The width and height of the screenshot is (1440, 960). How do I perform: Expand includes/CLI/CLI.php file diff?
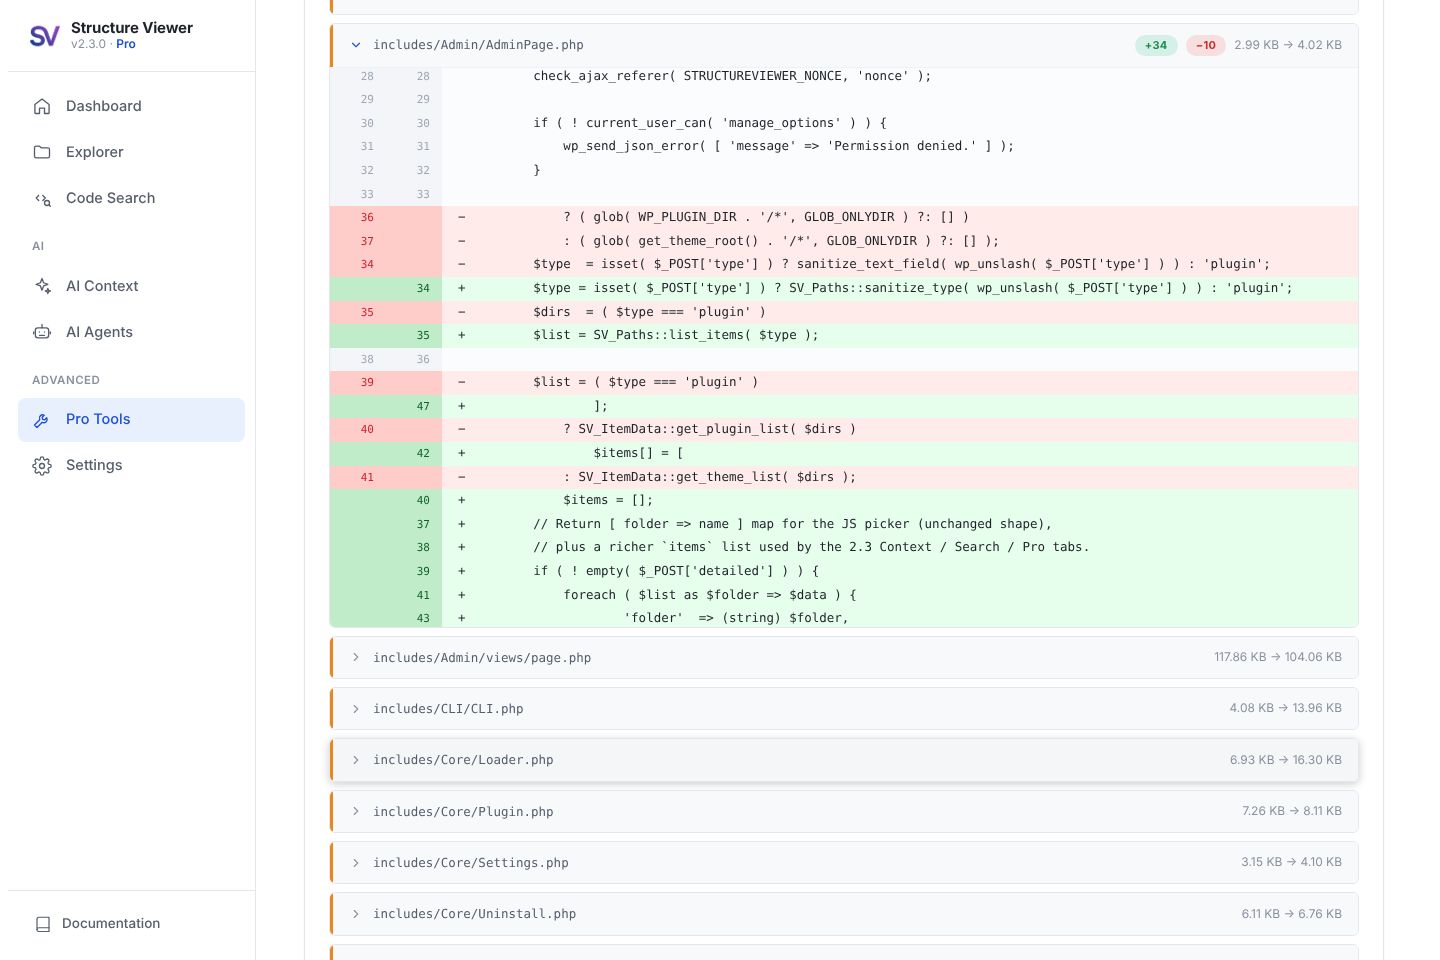coord(844,709)
